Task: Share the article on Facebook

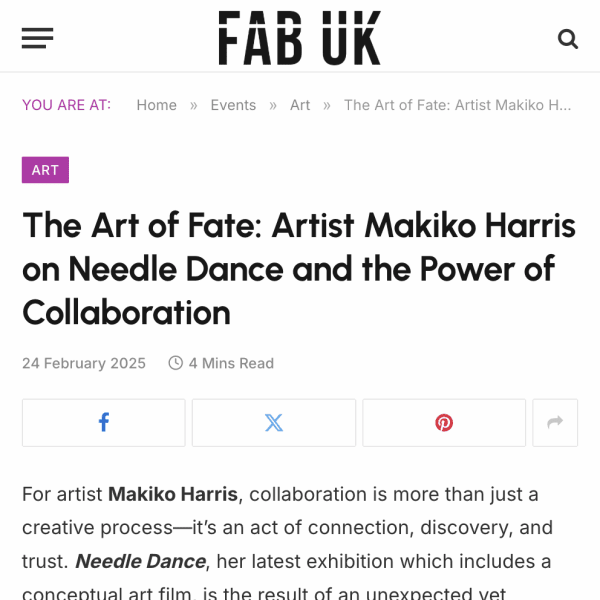Action: pos(104,422)
